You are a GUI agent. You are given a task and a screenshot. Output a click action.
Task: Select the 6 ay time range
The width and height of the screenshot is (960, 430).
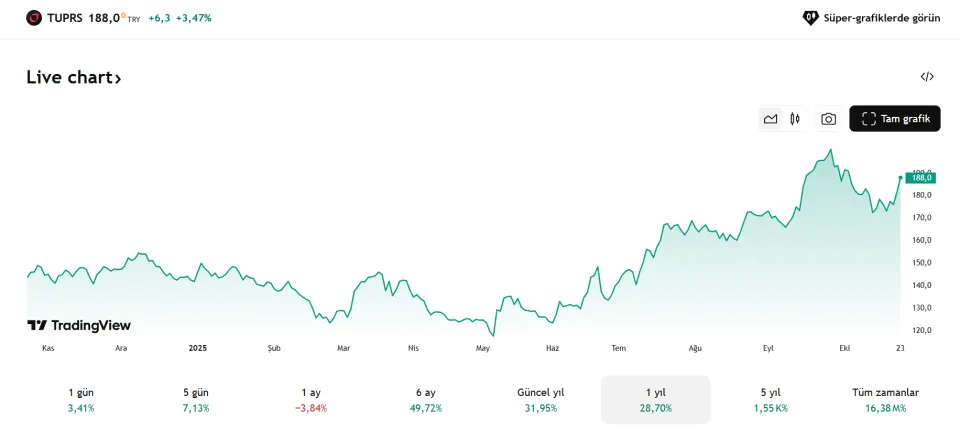point(426,400)
